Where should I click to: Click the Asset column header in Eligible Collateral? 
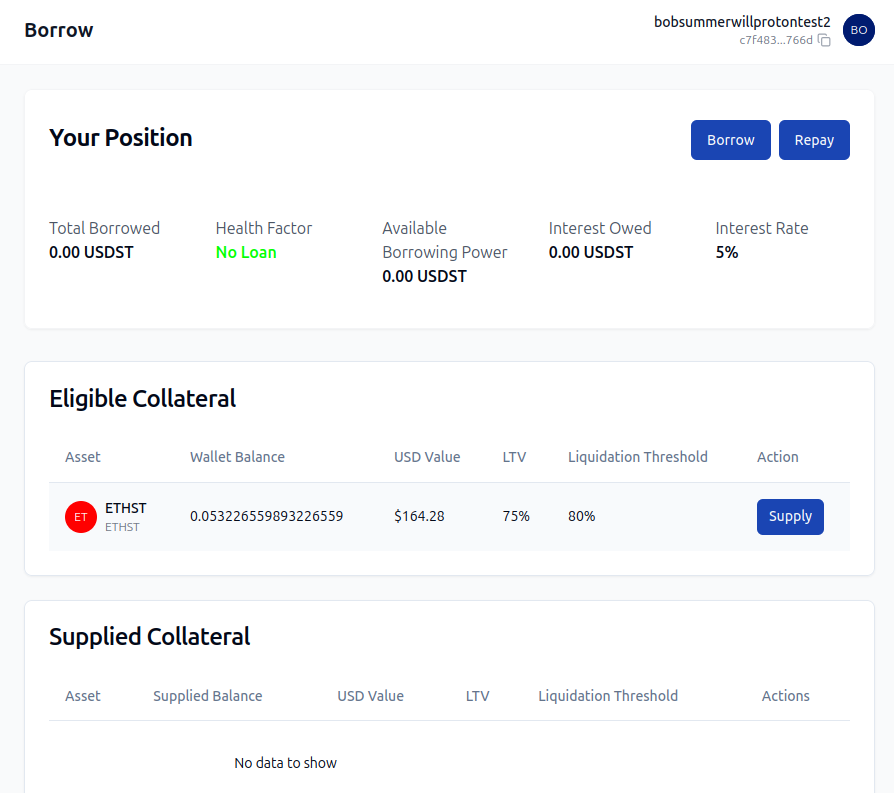pyautogui.click(x=82, y=457)
